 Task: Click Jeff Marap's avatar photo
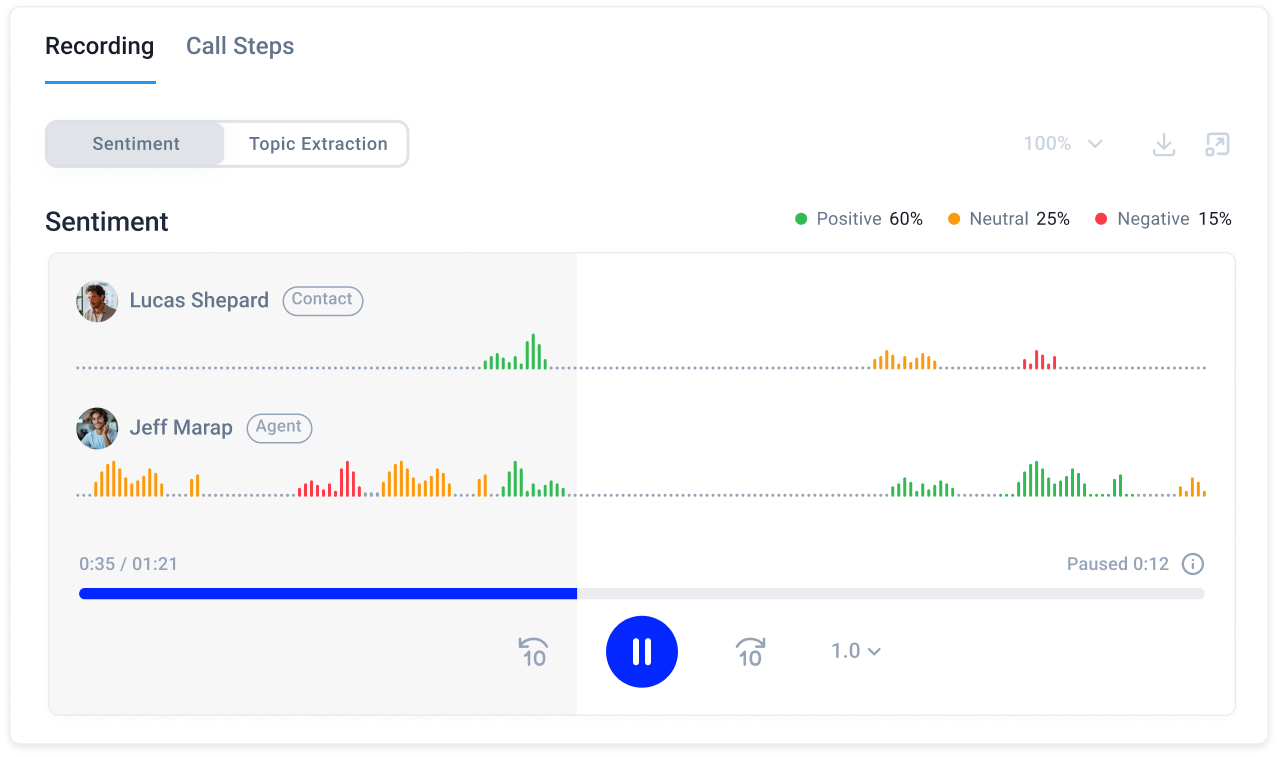click(97, 428)
